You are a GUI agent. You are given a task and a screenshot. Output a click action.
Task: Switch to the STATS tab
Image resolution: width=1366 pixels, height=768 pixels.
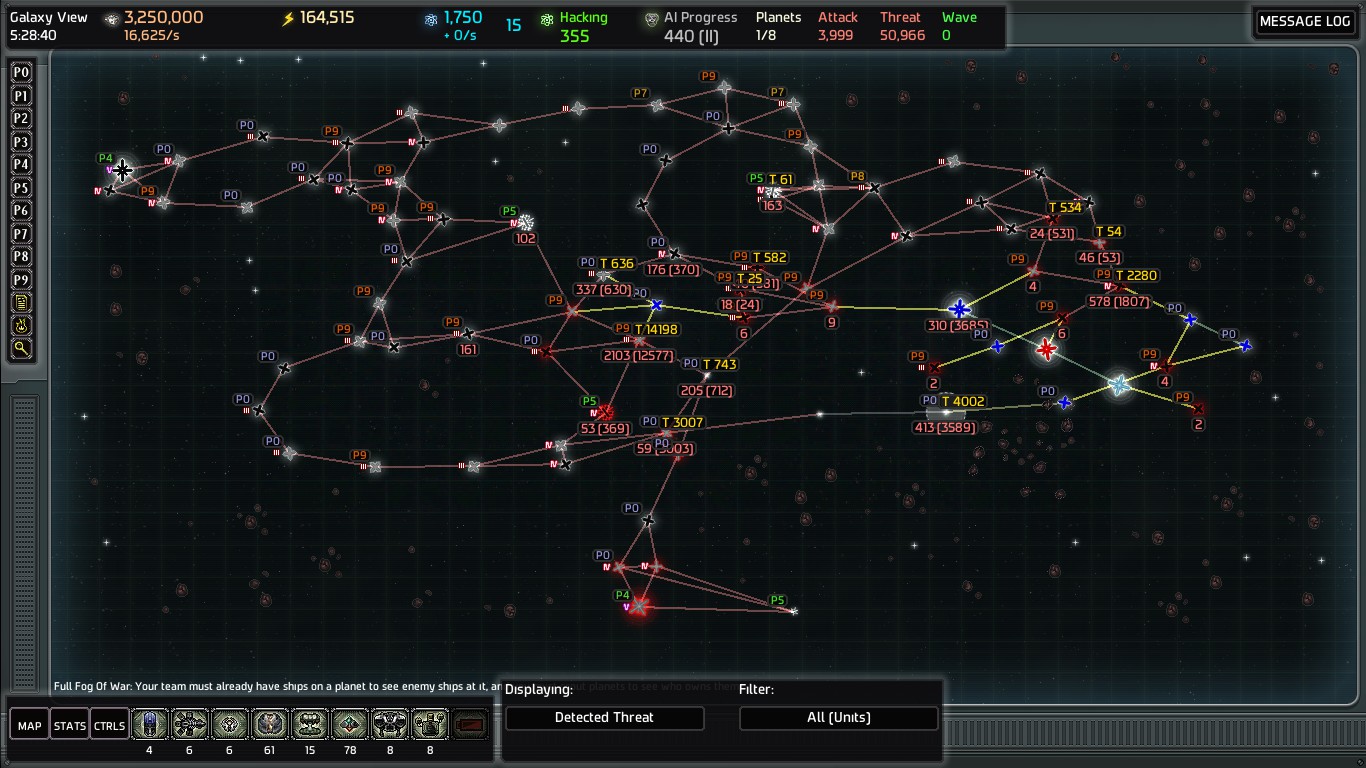pyautogui.click(x=70, y=725)
